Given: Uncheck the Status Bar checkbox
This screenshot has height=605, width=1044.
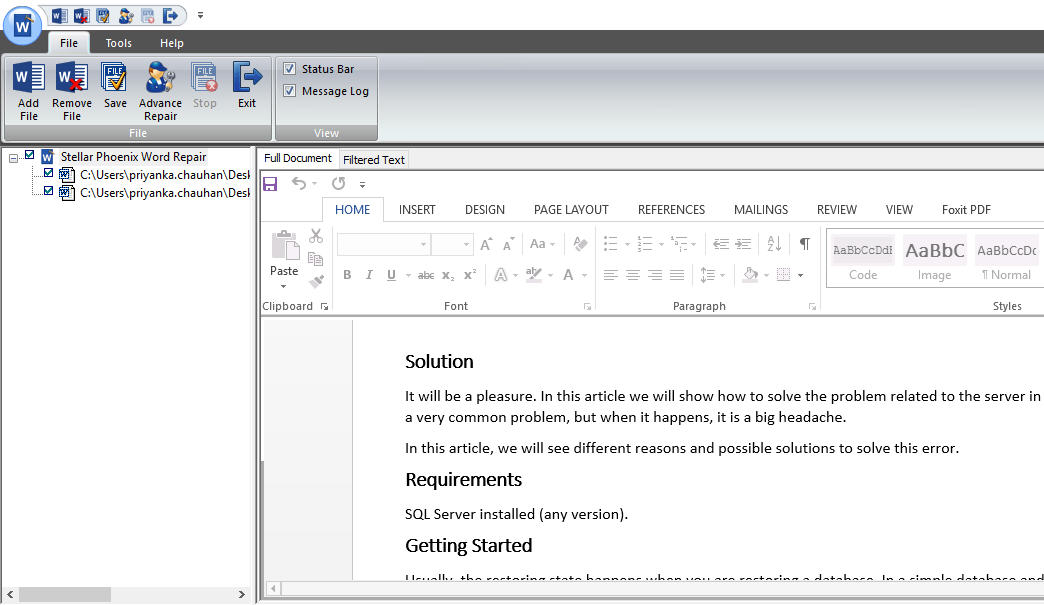Looking at the screenshot, I should tap(290, 69).
